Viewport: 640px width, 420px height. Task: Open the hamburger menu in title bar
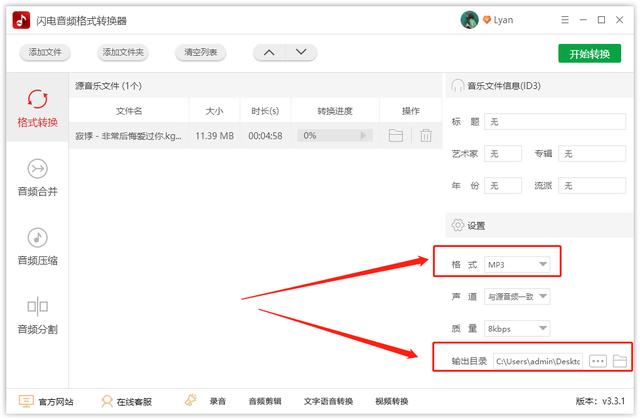pos(565,20)
